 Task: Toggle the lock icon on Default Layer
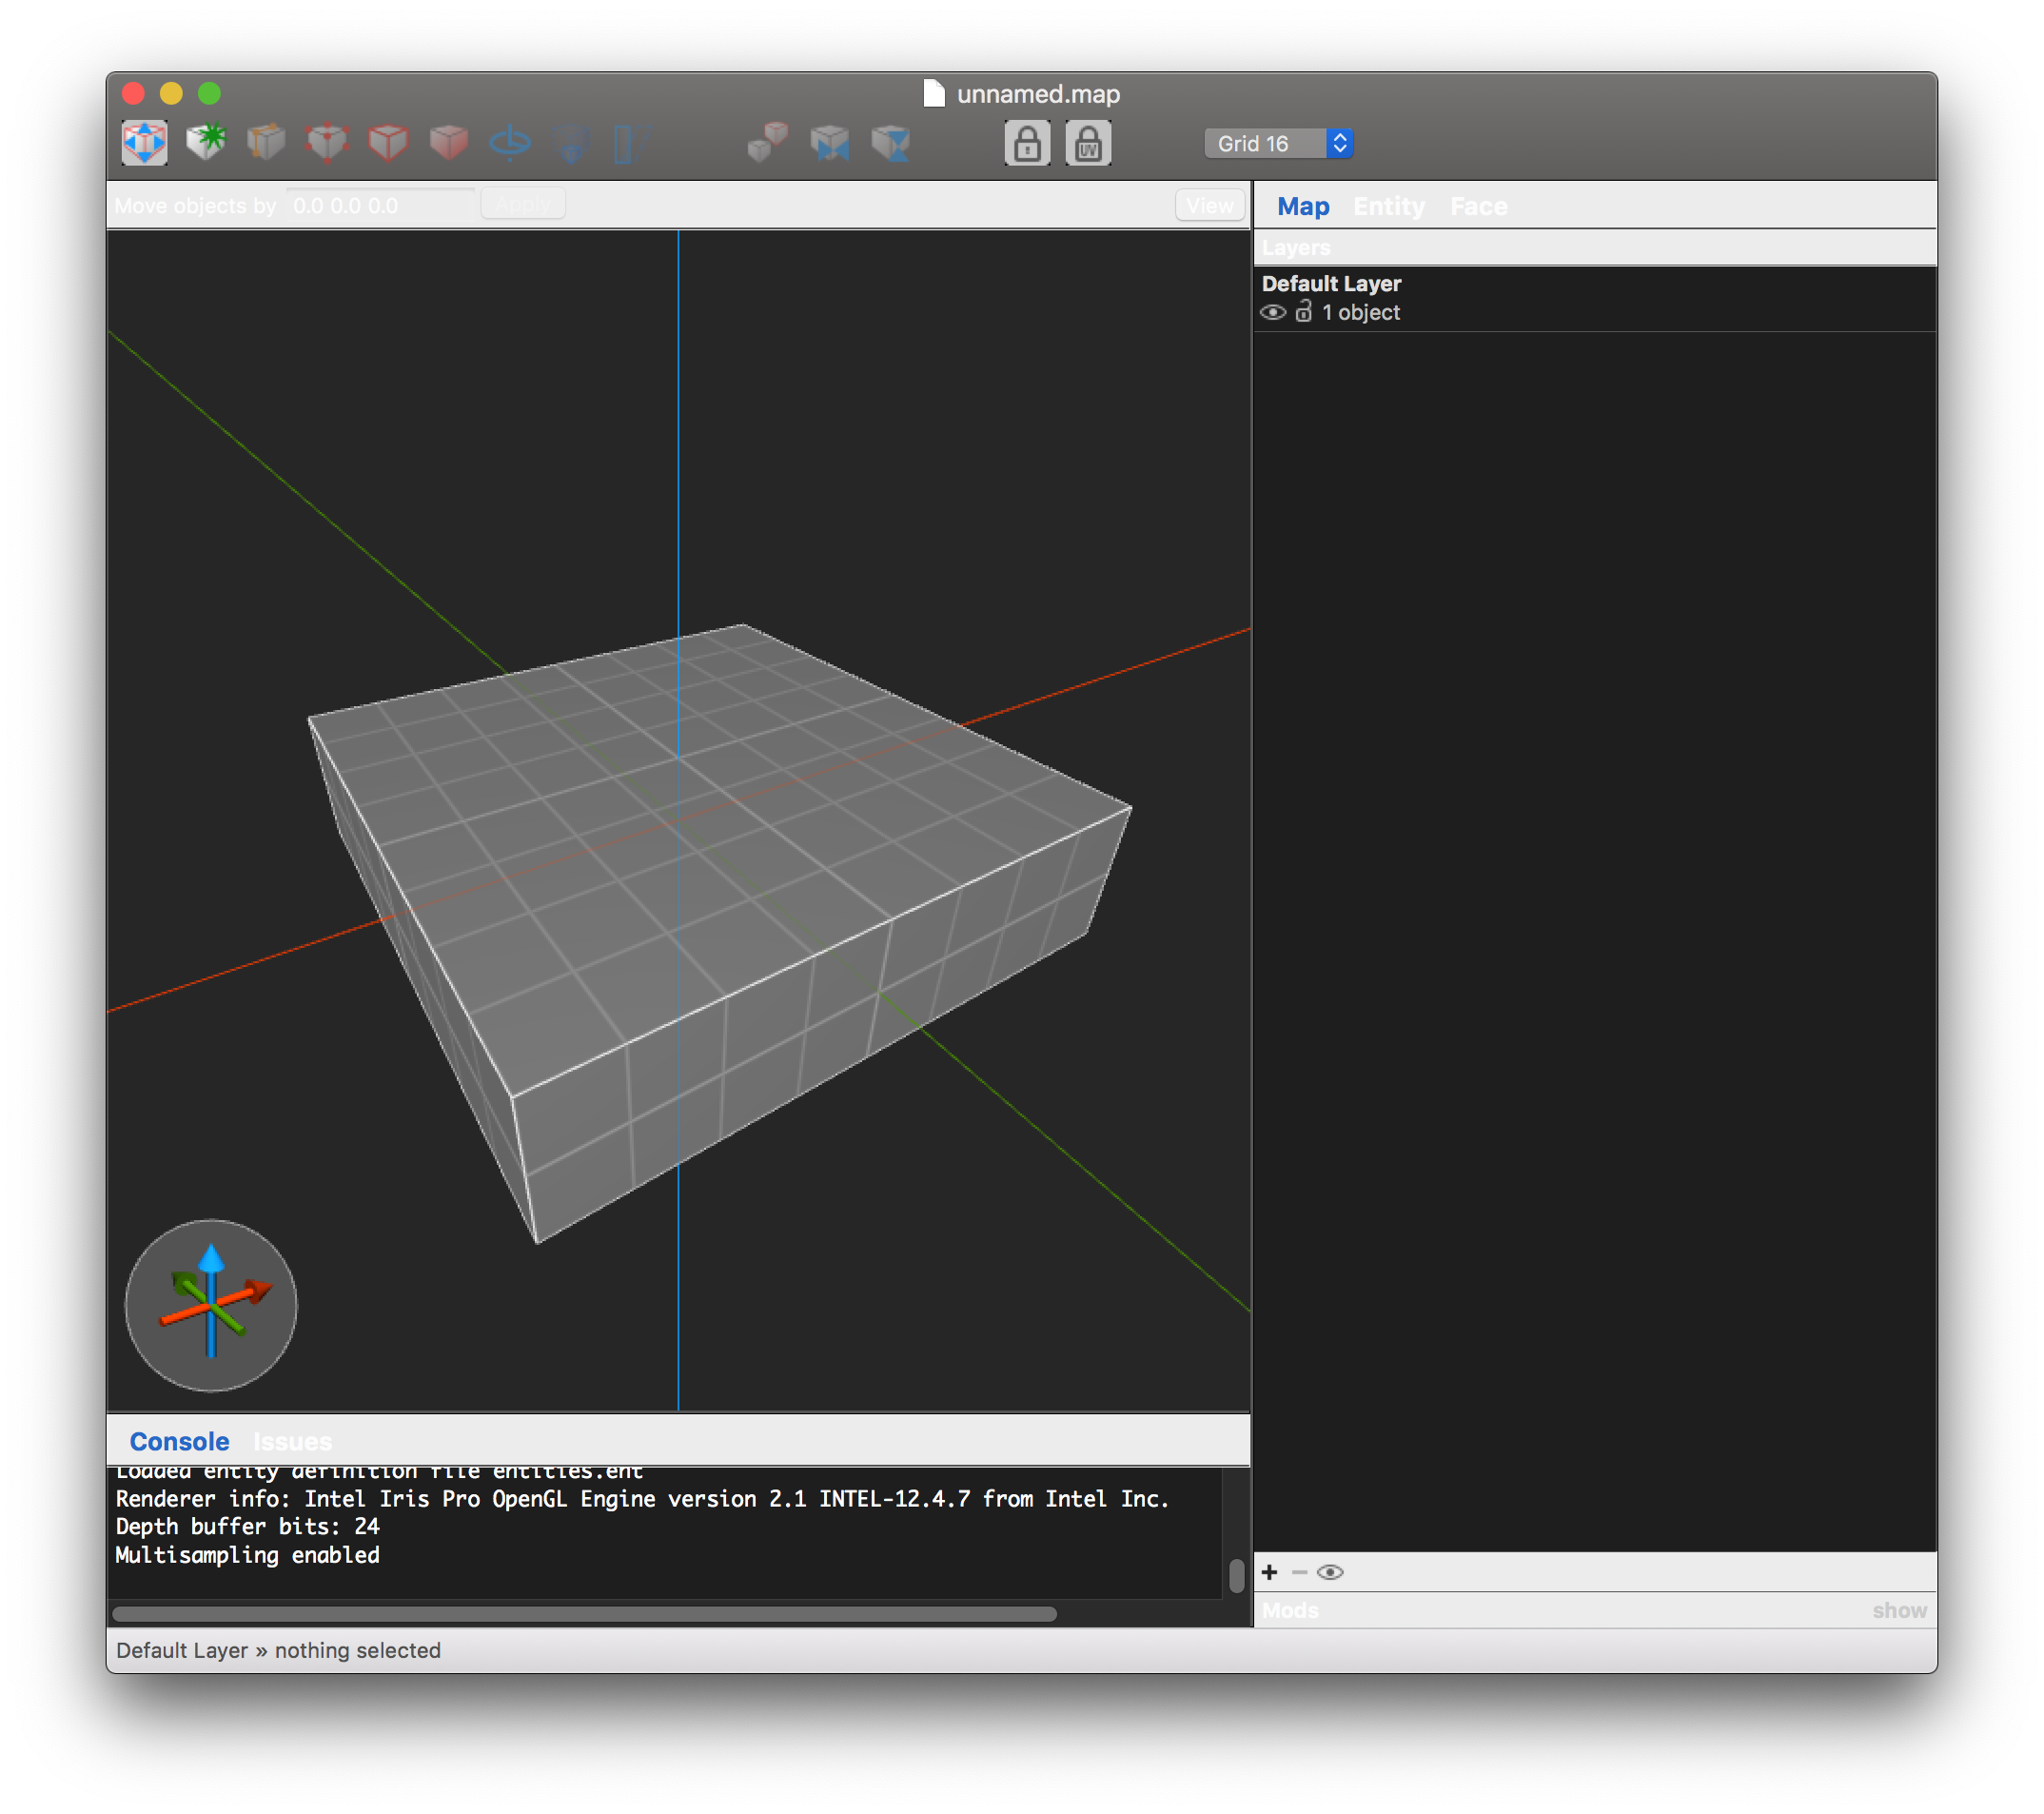coord(1303,312)
